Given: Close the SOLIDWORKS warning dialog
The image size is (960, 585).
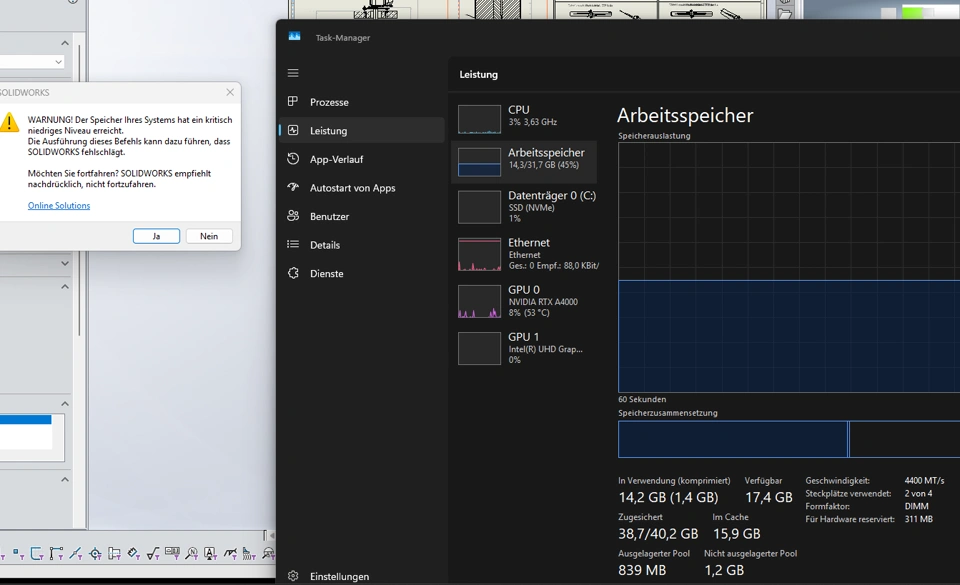Looking at the screenshot, I should point(230,92).
